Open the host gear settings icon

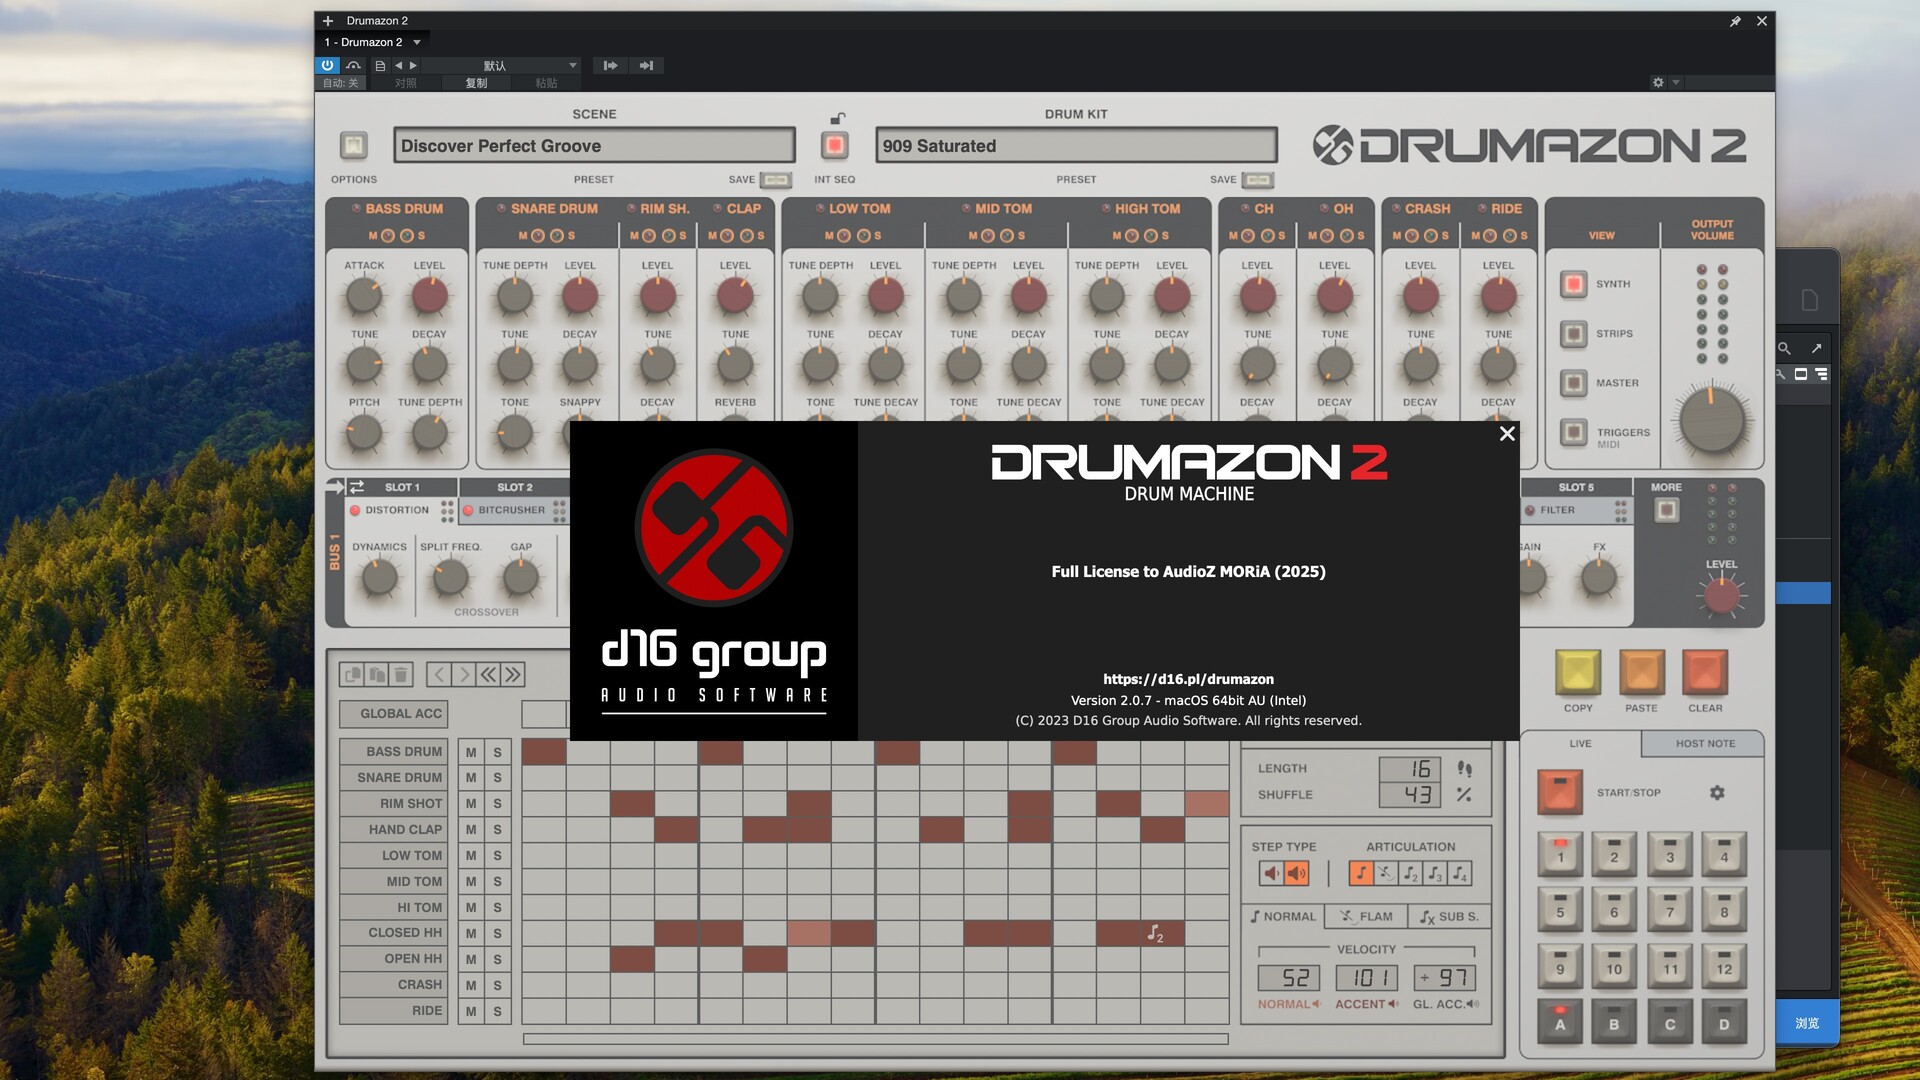(x=1658, y=82)
